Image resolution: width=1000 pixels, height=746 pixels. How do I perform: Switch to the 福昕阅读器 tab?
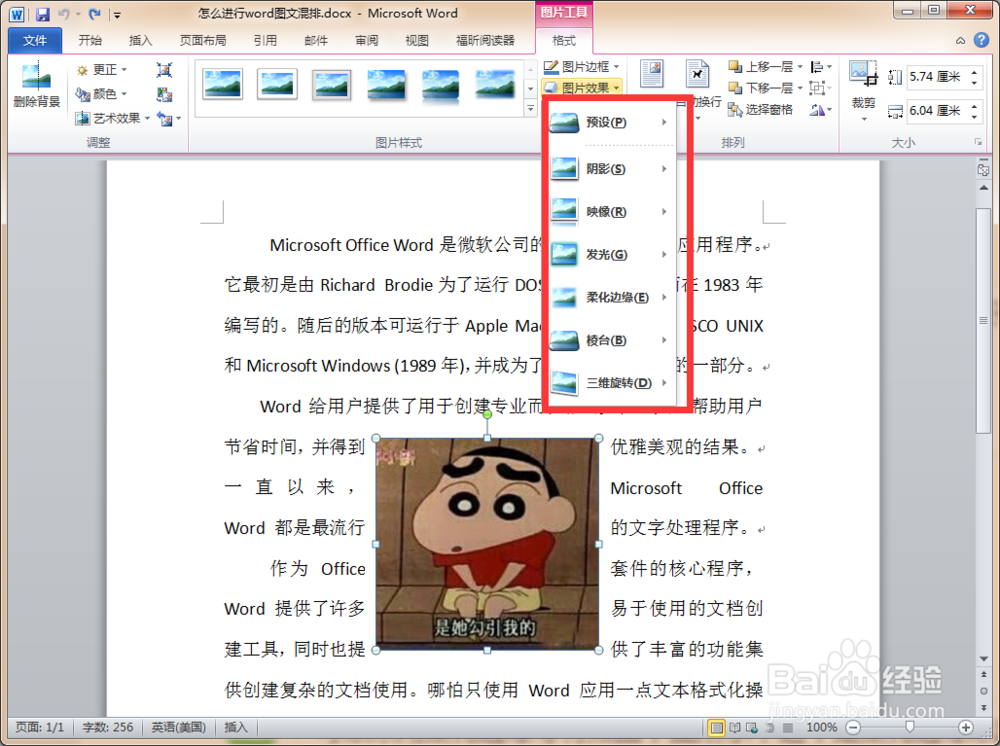click(485, 40)
